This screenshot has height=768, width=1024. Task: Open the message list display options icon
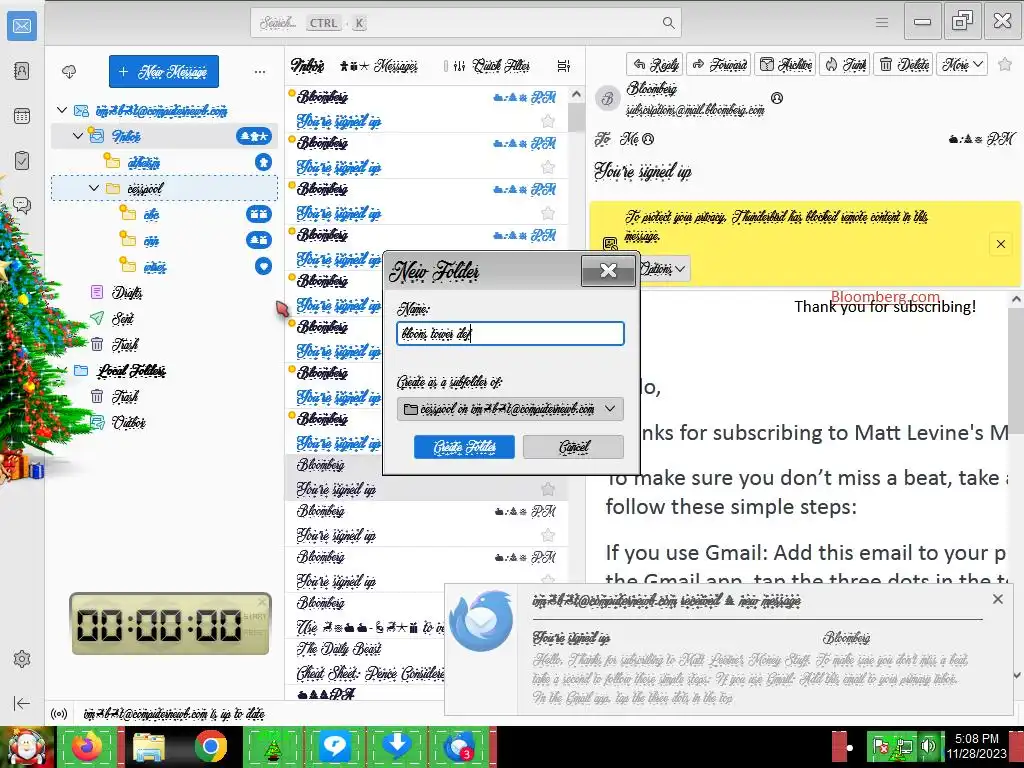pyautogui.click(x=564, y=66)
